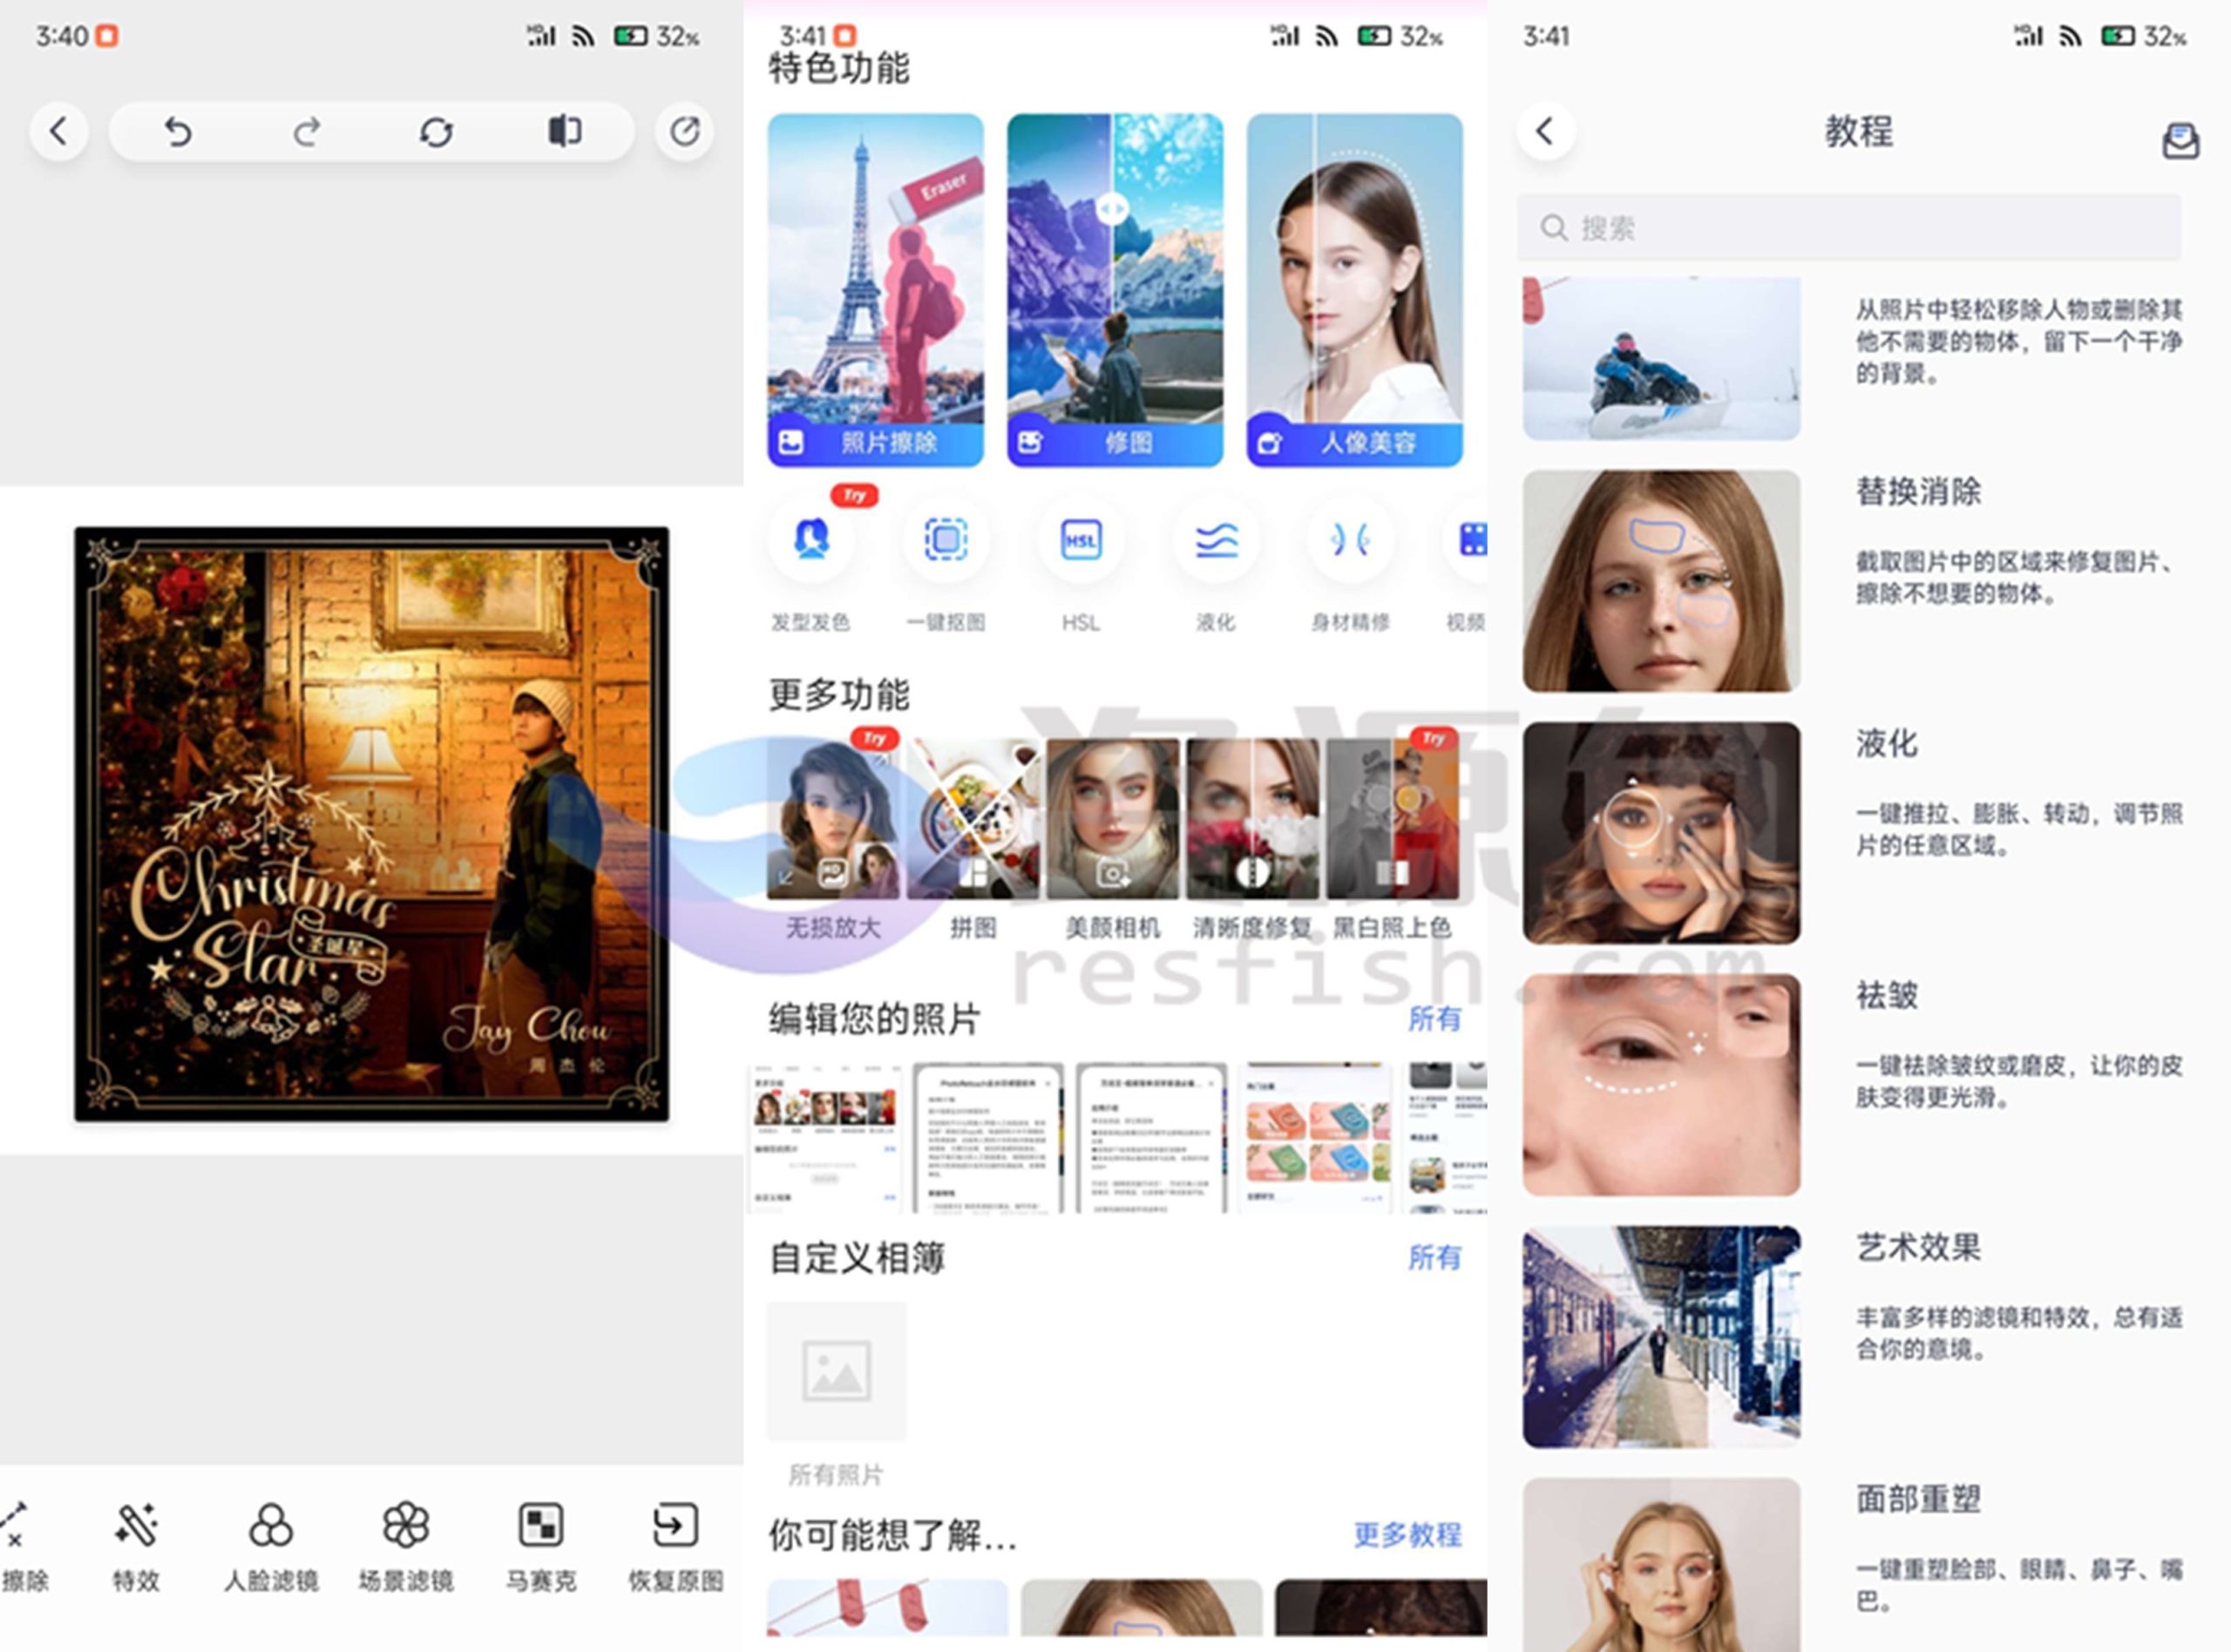Tap the 搜索 search field

(x=1849, y=228)
